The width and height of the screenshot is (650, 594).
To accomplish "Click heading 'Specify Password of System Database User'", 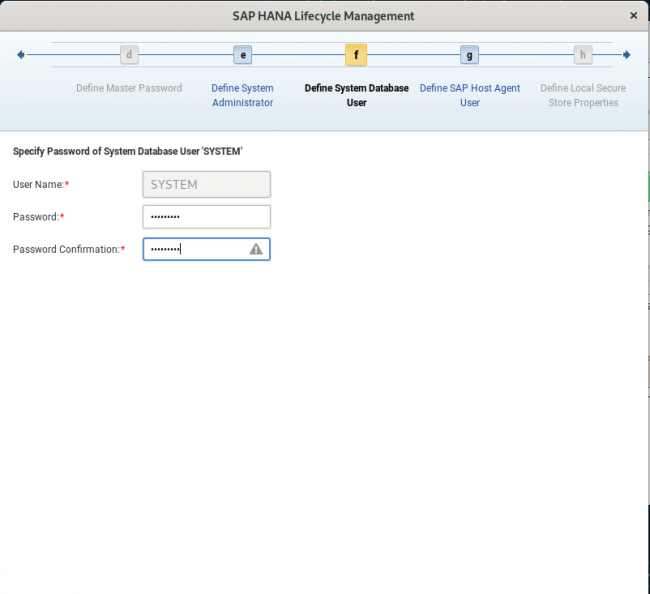I will pos(128,151).
